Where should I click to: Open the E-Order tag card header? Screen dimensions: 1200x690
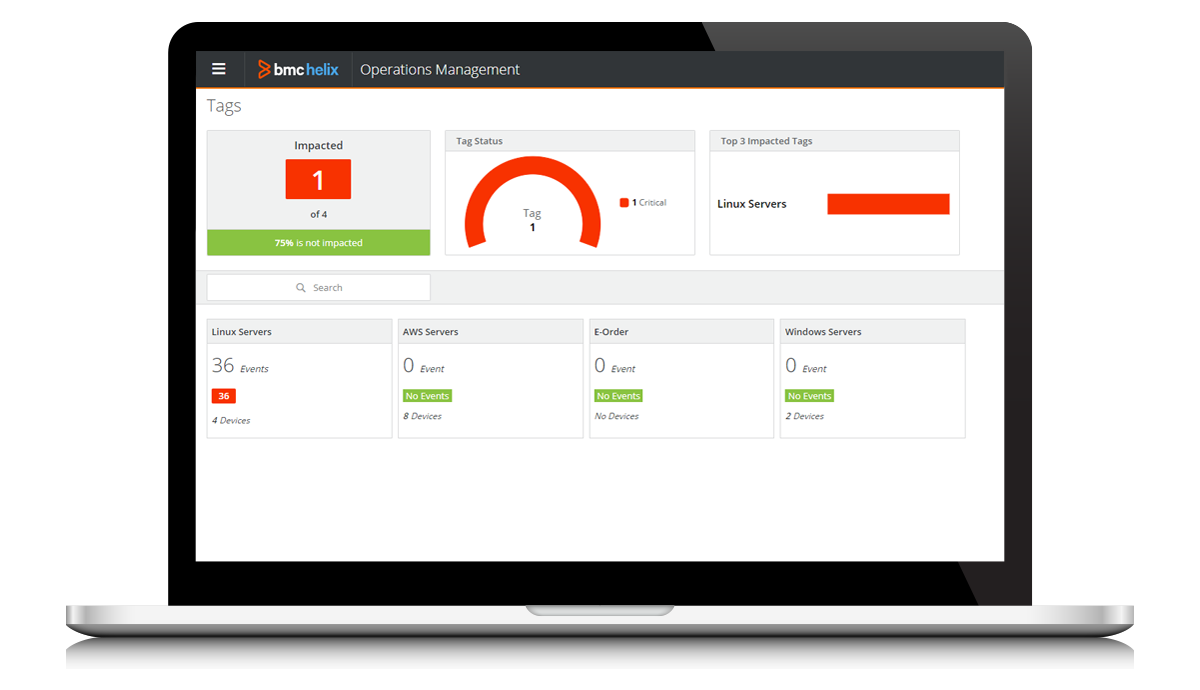(681, 332)
